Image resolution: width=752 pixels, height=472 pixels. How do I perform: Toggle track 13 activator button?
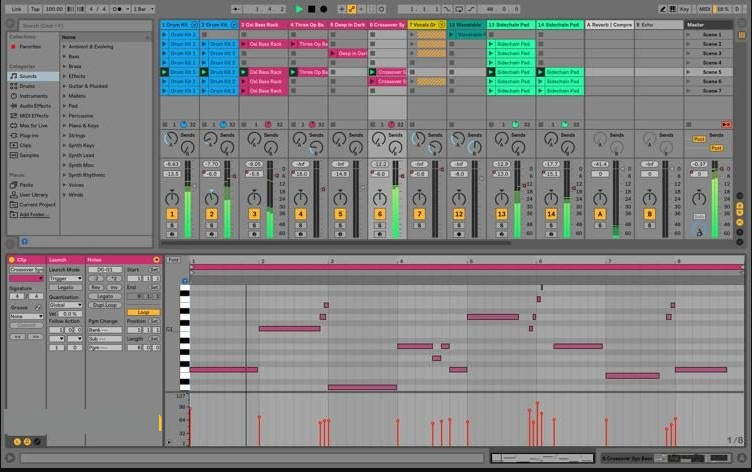tap(501, 214)
